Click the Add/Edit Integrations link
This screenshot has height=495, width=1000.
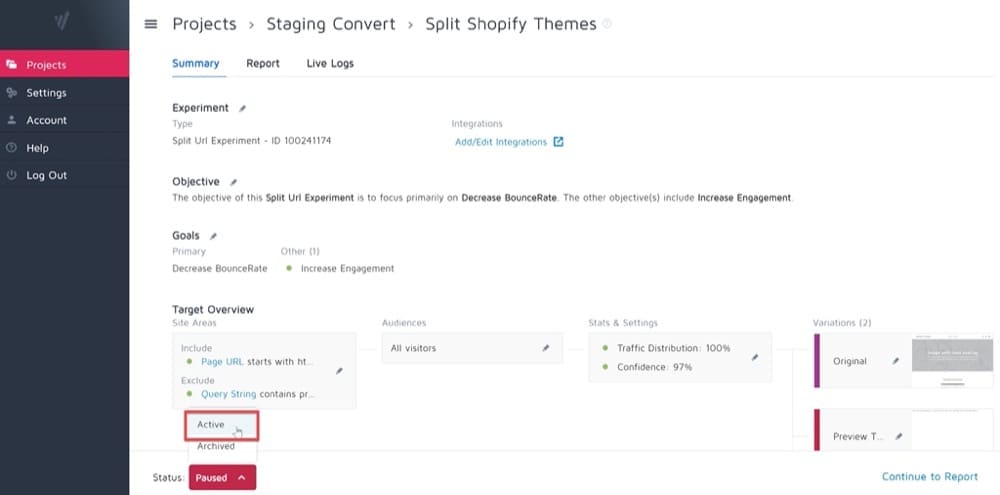501,142
